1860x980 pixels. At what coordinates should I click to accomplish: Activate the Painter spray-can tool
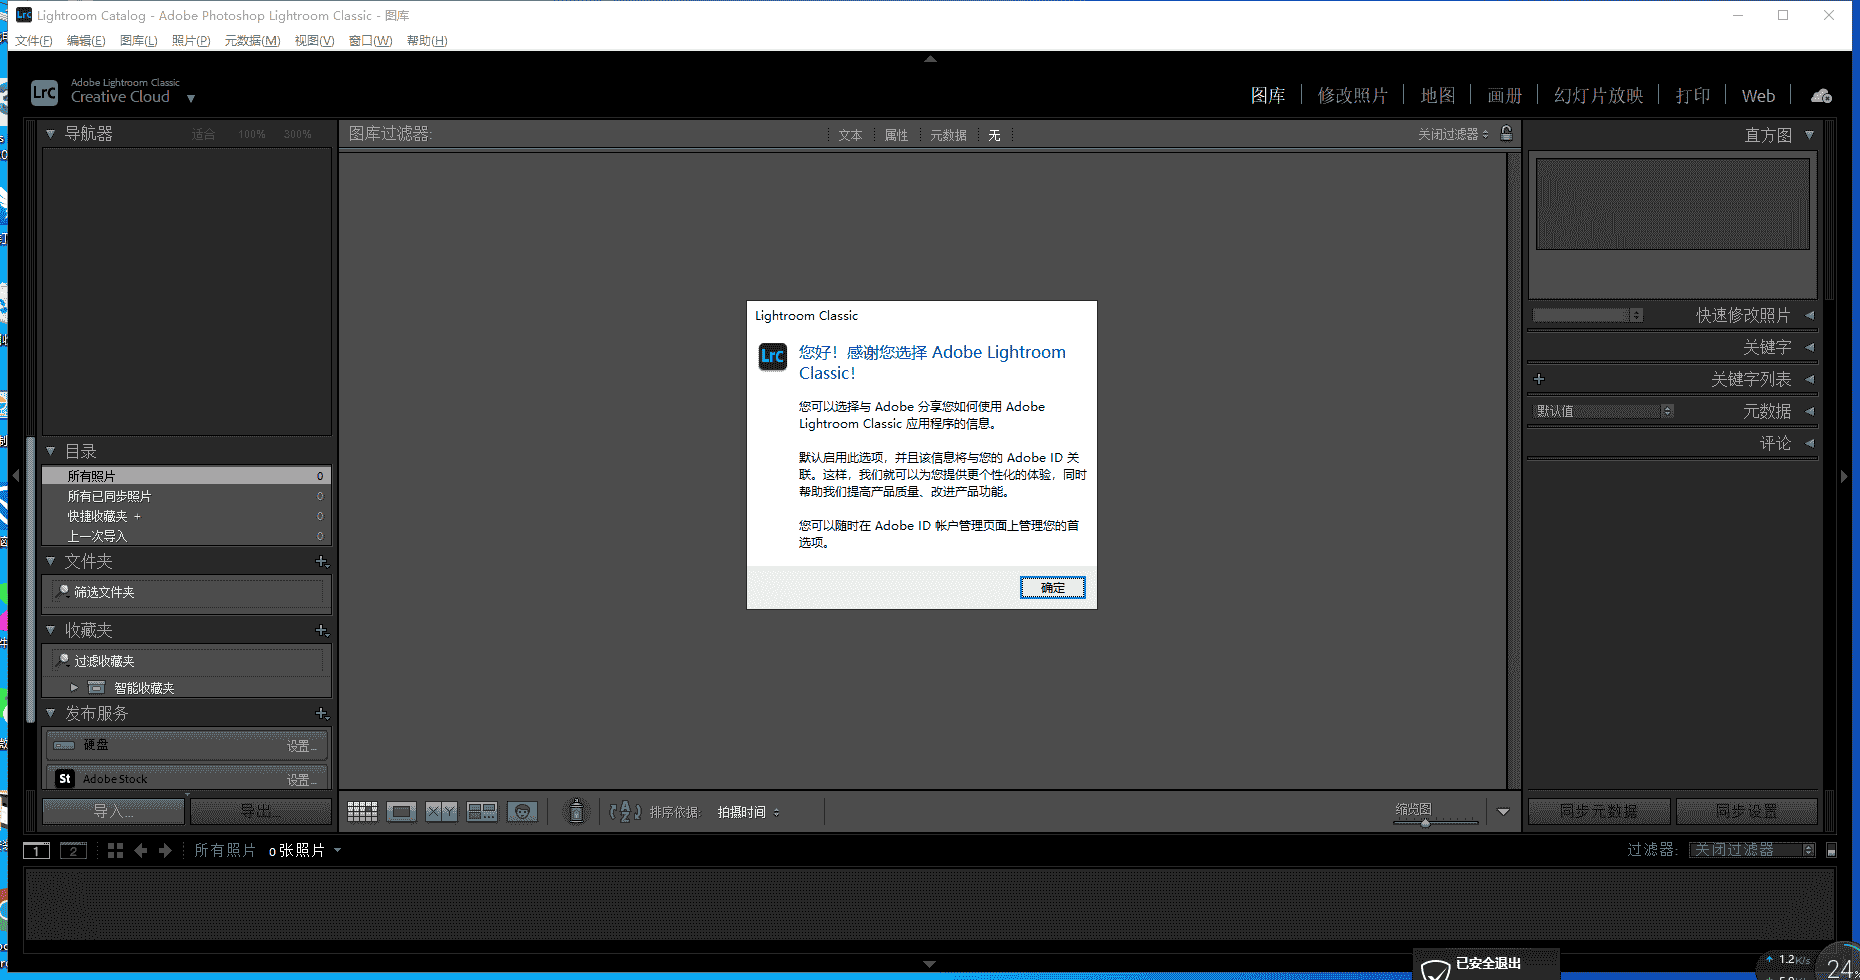(x=575, y=811)
